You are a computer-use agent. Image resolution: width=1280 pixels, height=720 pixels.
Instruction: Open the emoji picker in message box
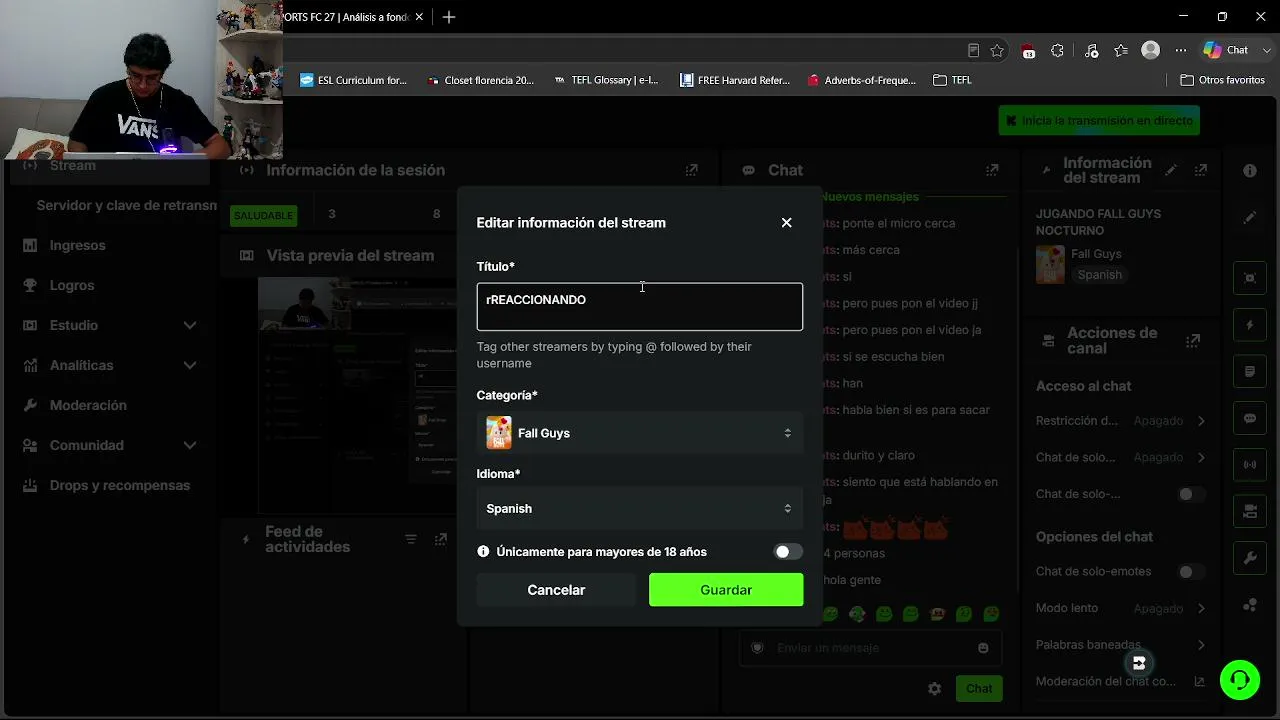[983, 648]
